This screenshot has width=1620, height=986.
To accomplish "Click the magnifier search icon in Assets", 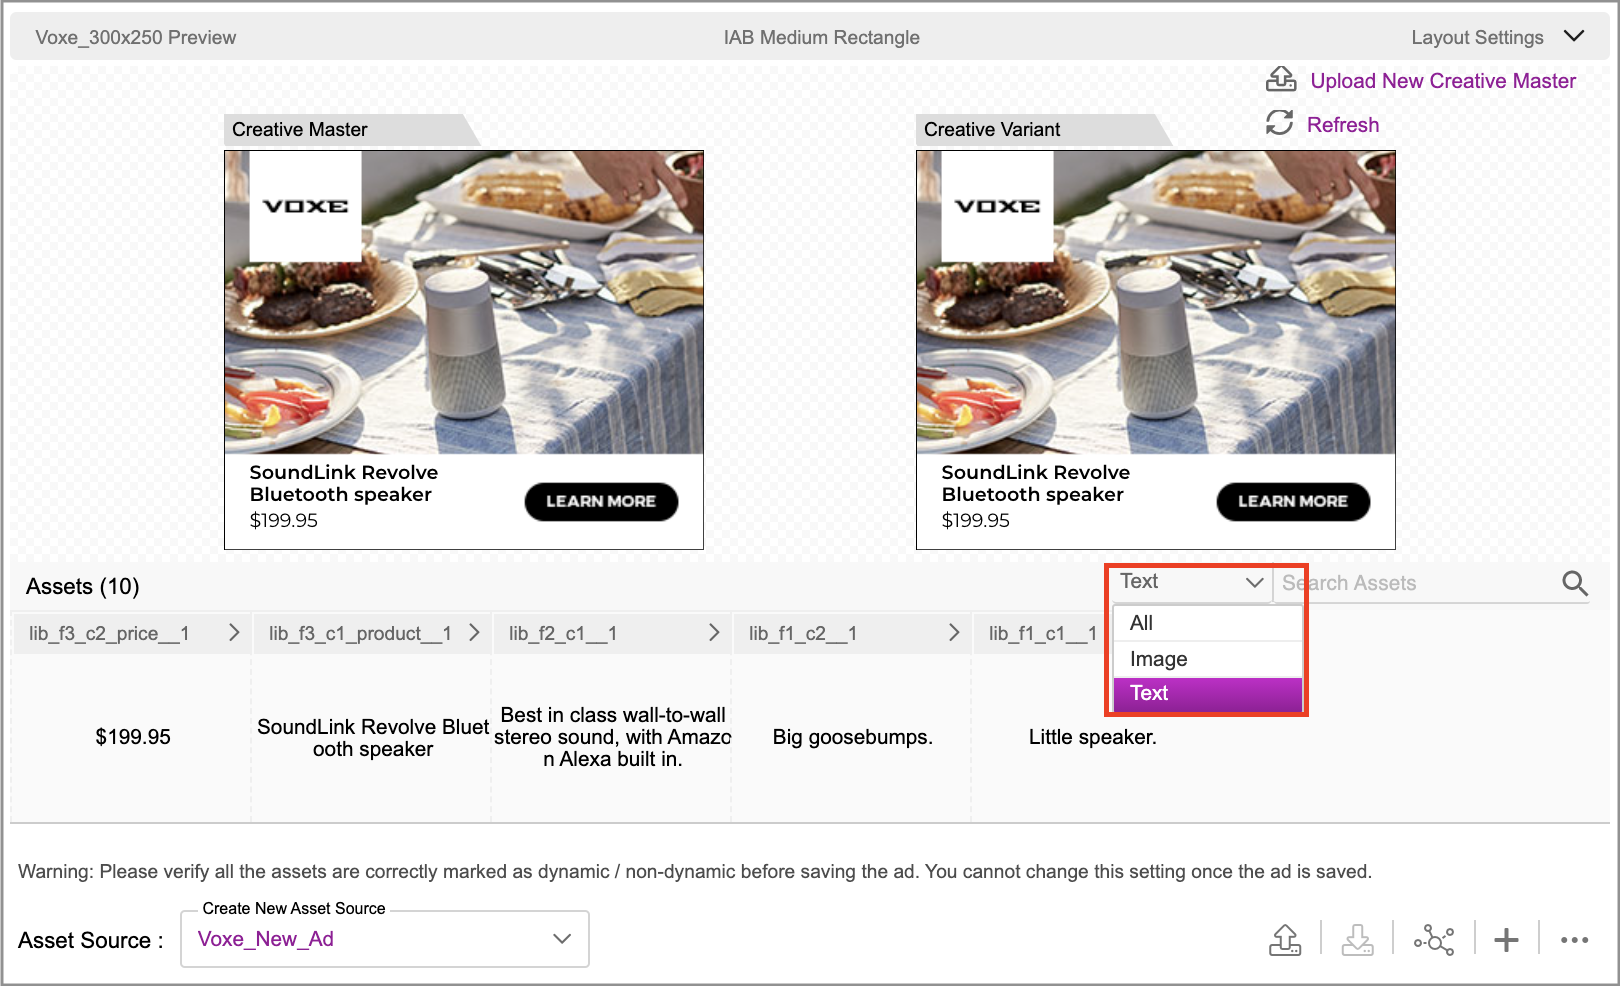I will (x=1575, y=583).
